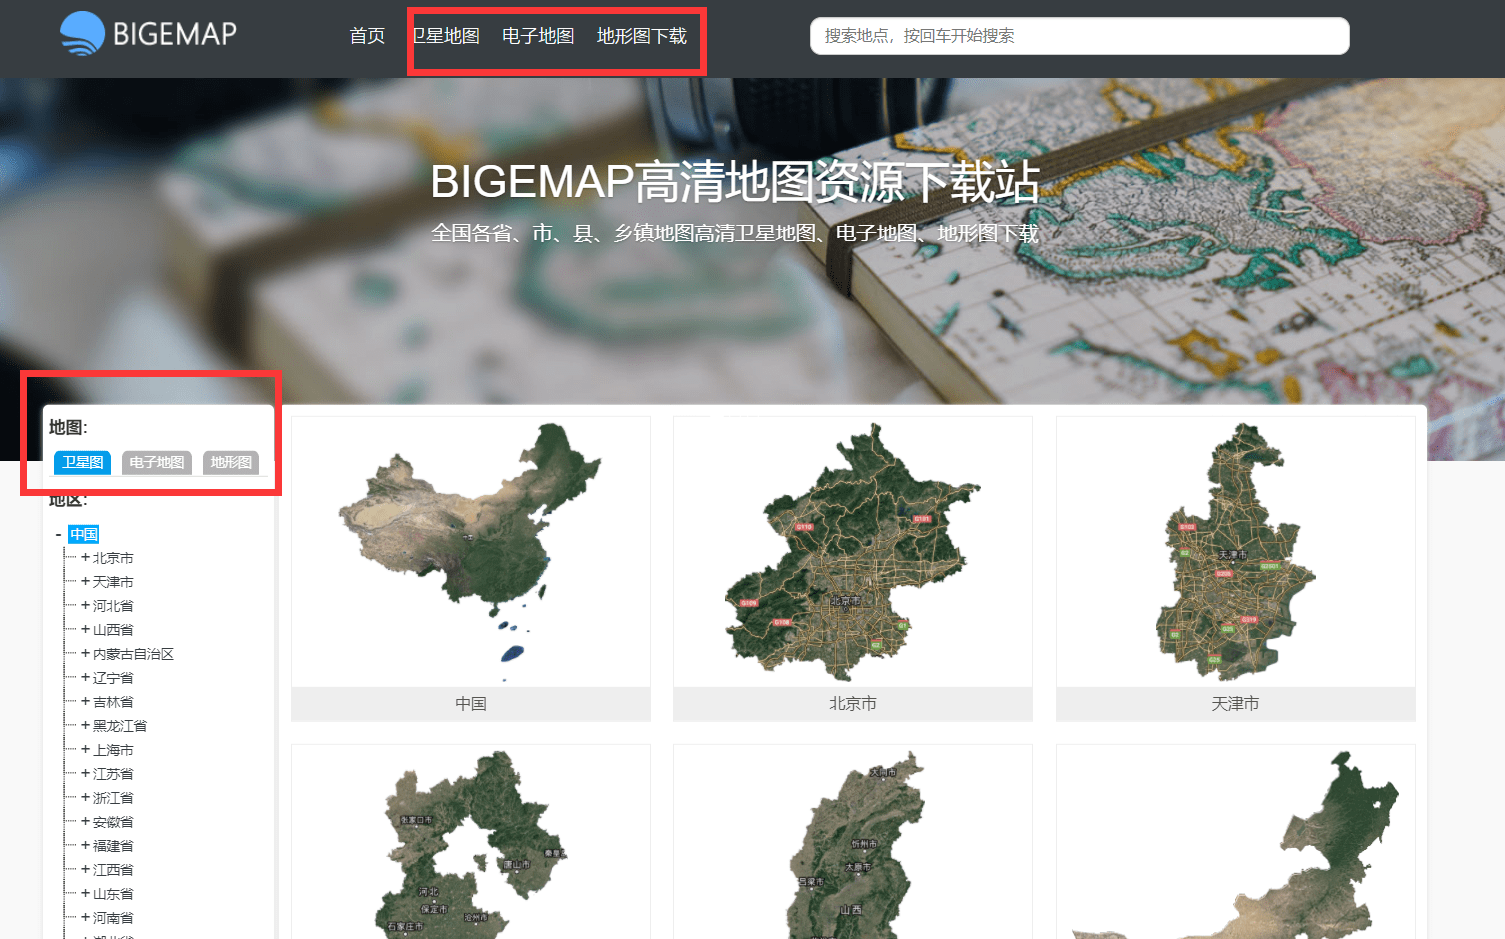
Task: Expand the 河北省 tree node
Action: (85, 605)
